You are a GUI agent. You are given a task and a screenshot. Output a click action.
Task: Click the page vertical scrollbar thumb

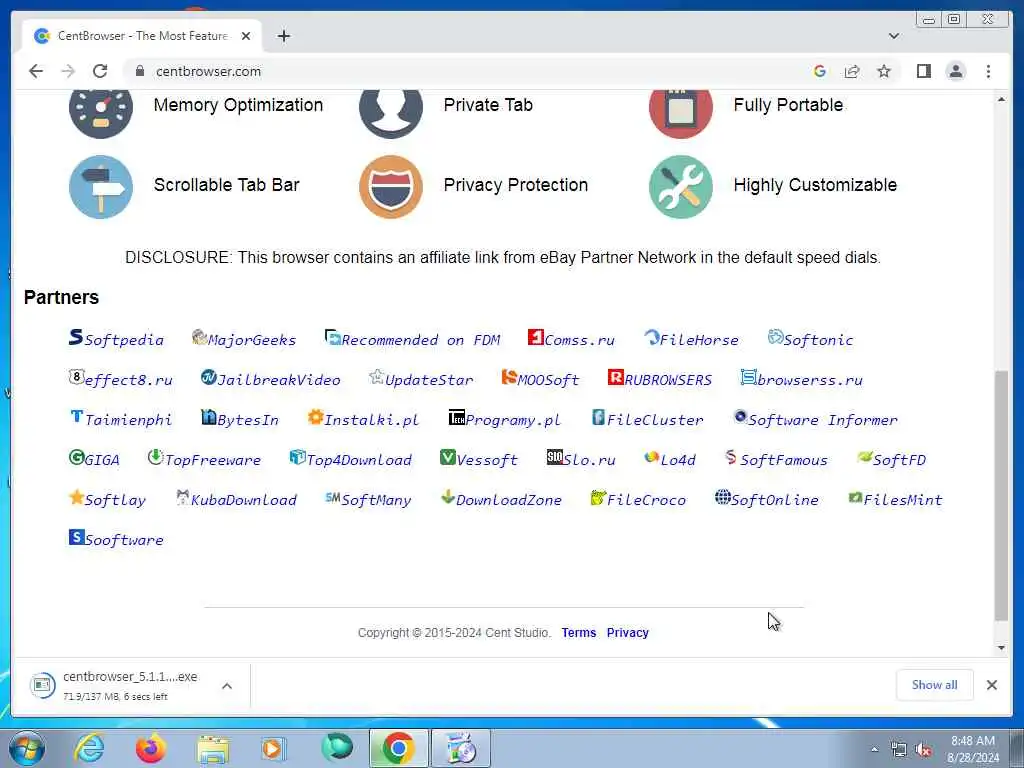point(1001,495)
